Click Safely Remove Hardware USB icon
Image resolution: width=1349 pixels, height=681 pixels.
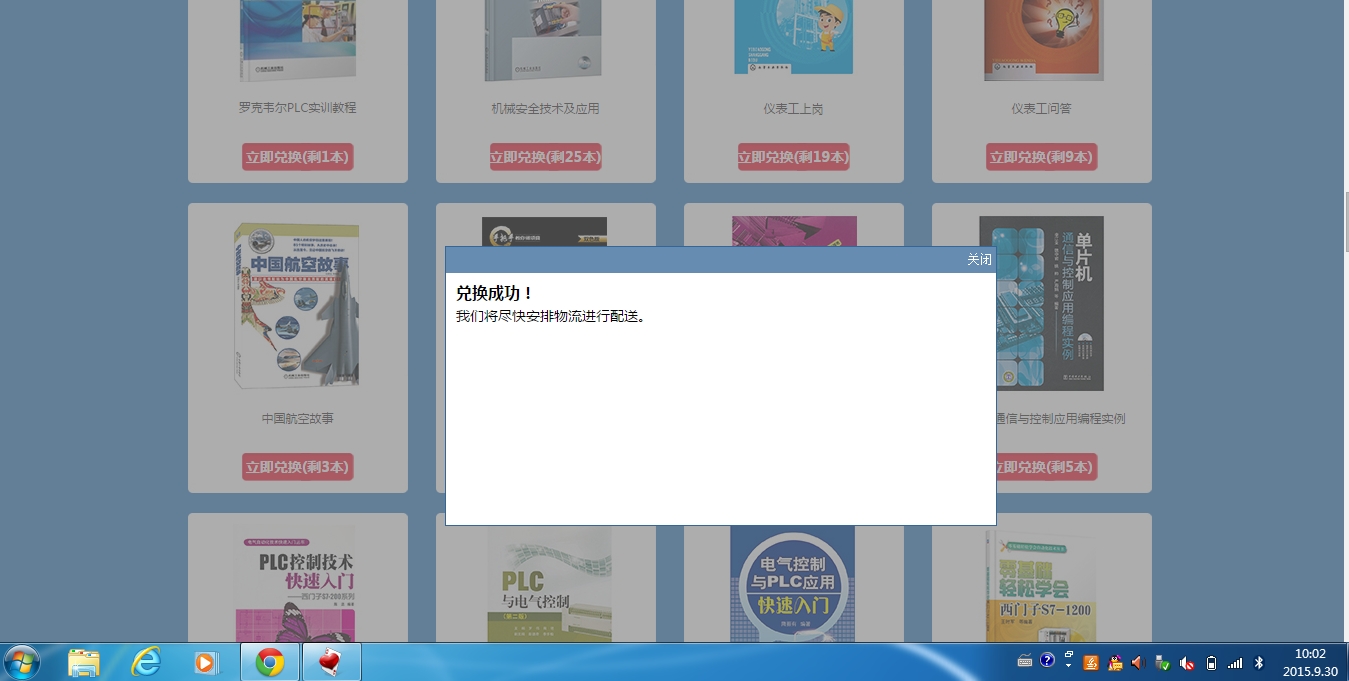[1162, 662]
